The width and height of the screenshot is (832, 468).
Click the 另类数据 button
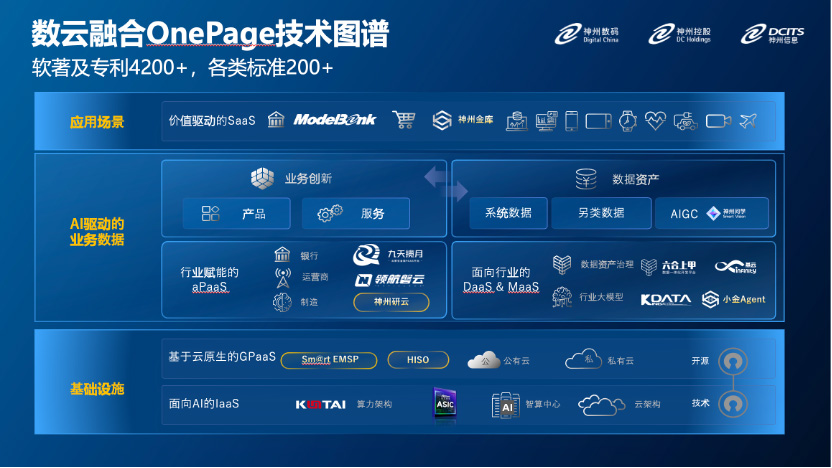click(601, 213)
